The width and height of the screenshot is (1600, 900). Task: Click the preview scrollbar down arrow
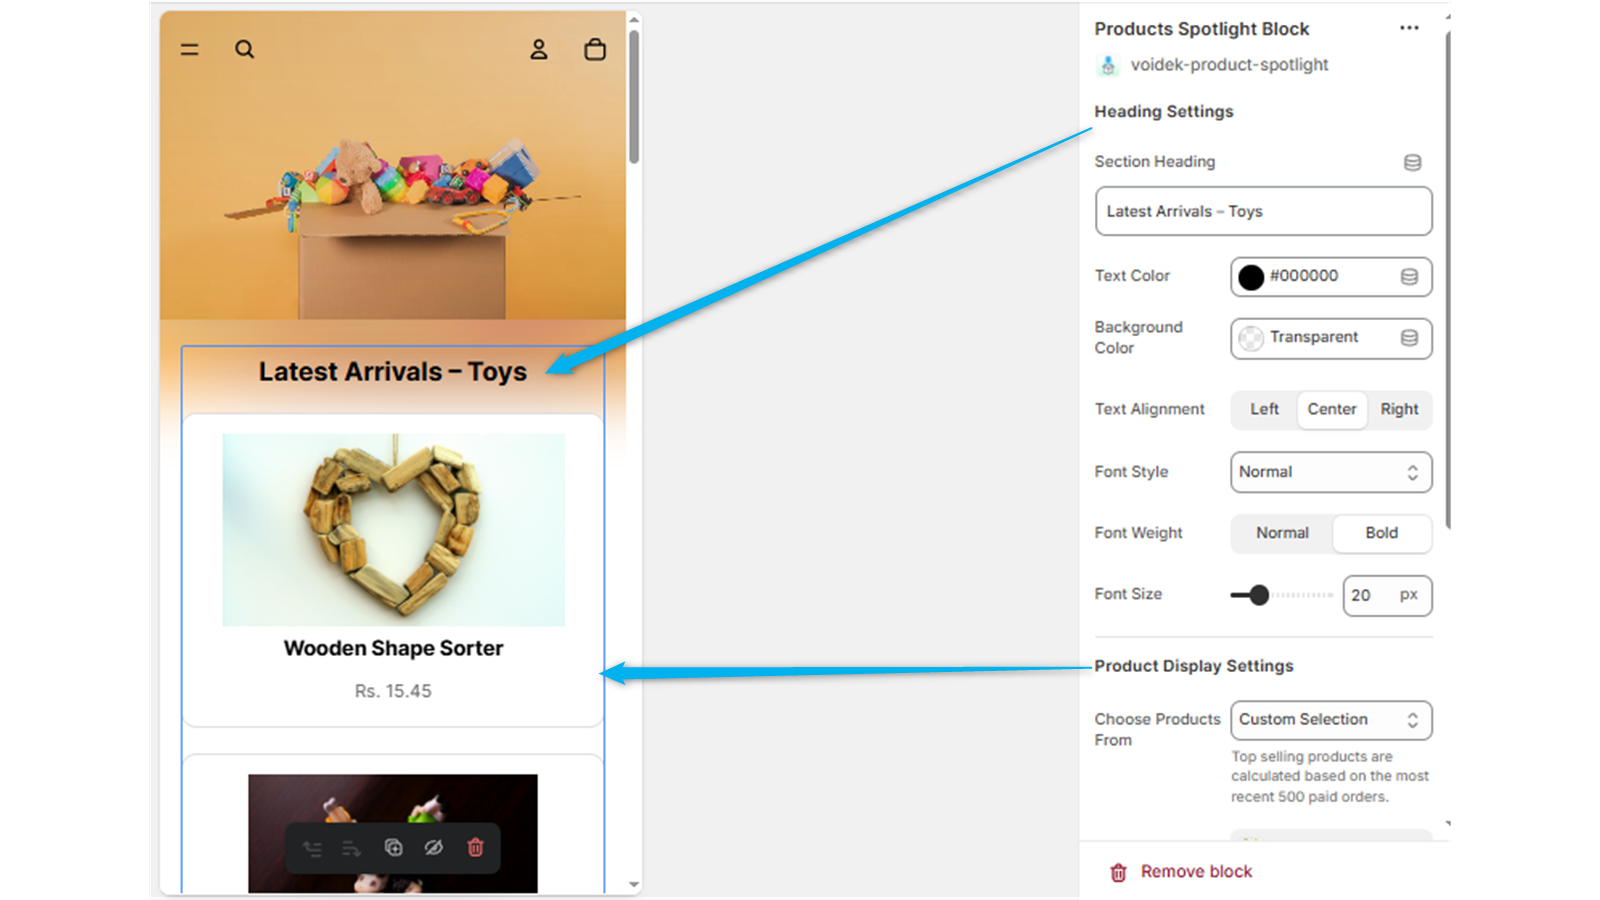pyautogui.click(x=634, y=884)
